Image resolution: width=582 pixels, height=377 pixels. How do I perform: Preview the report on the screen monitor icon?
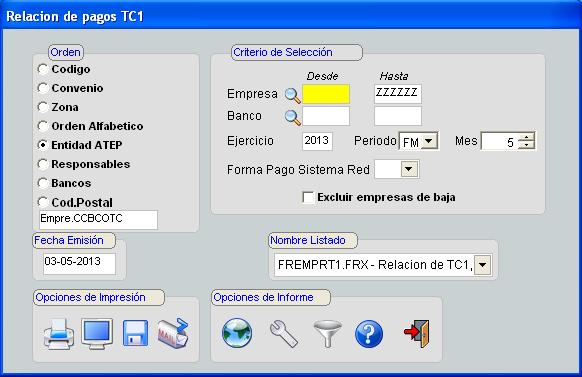(97, 333)
